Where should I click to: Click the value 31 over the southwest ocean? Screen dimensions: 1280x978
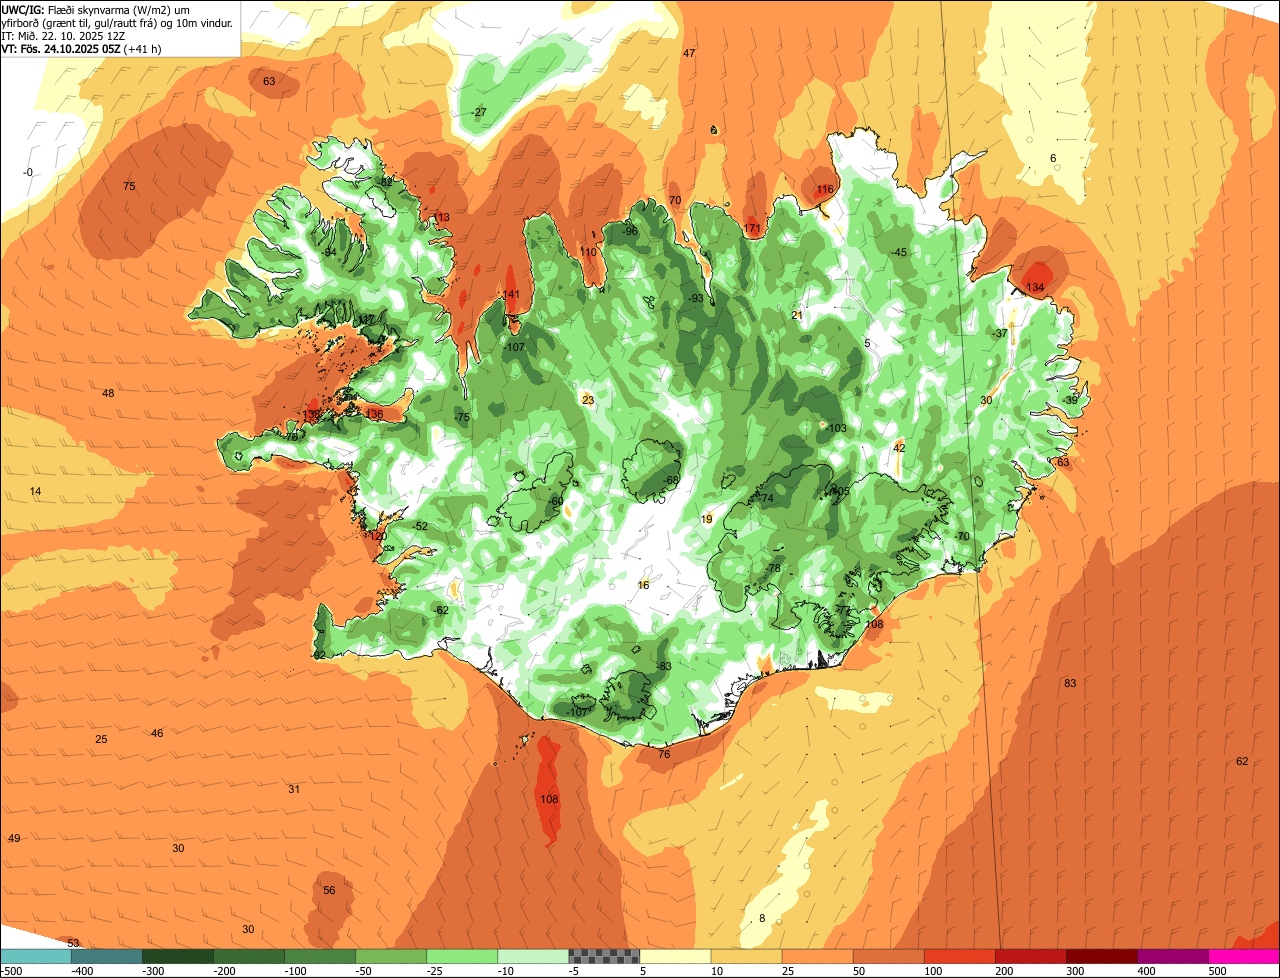pos(294,790)
